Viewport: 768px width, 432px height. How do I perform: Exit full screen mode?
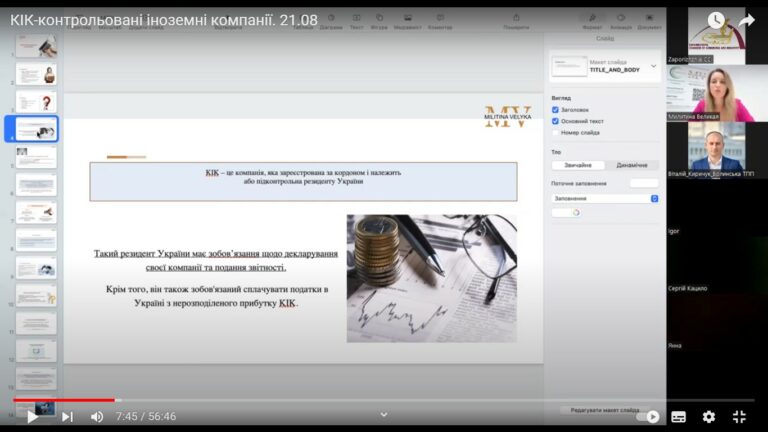[740, 416]
